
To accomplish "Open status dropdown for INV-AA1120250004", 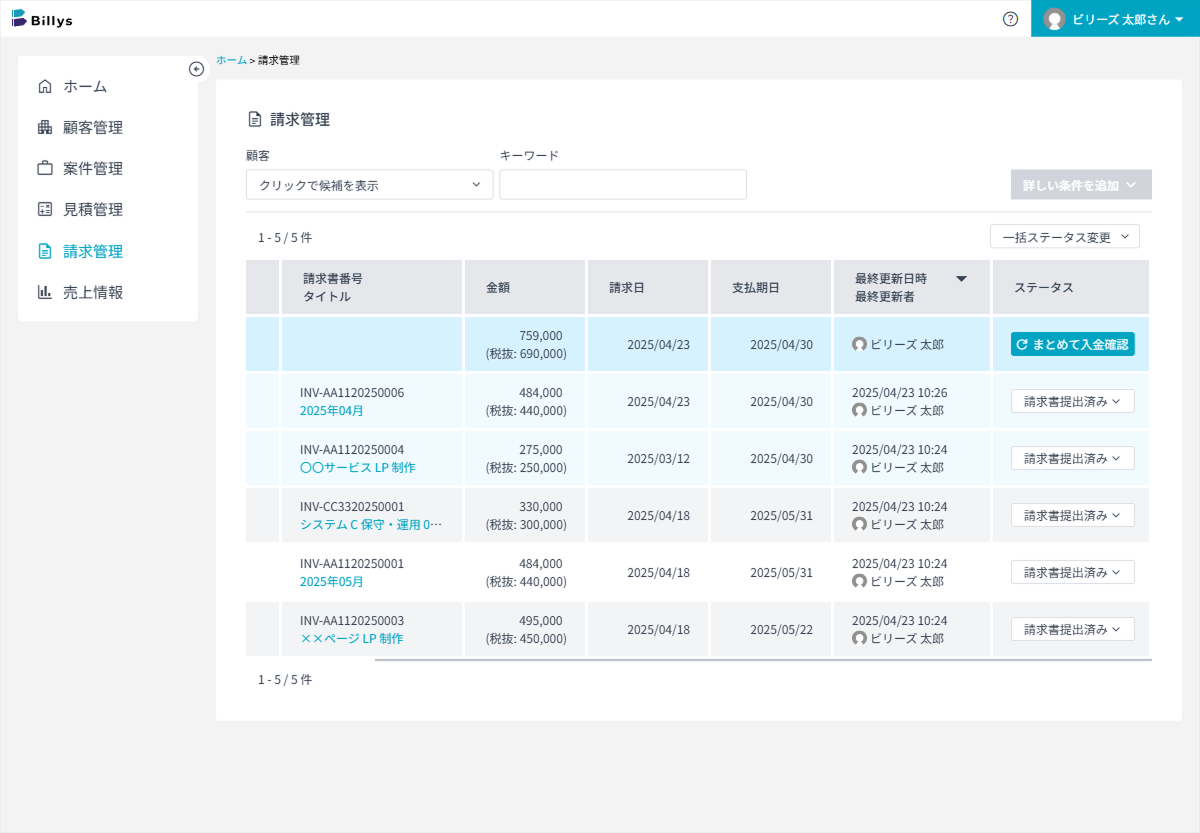I will tap(1073, 458).
